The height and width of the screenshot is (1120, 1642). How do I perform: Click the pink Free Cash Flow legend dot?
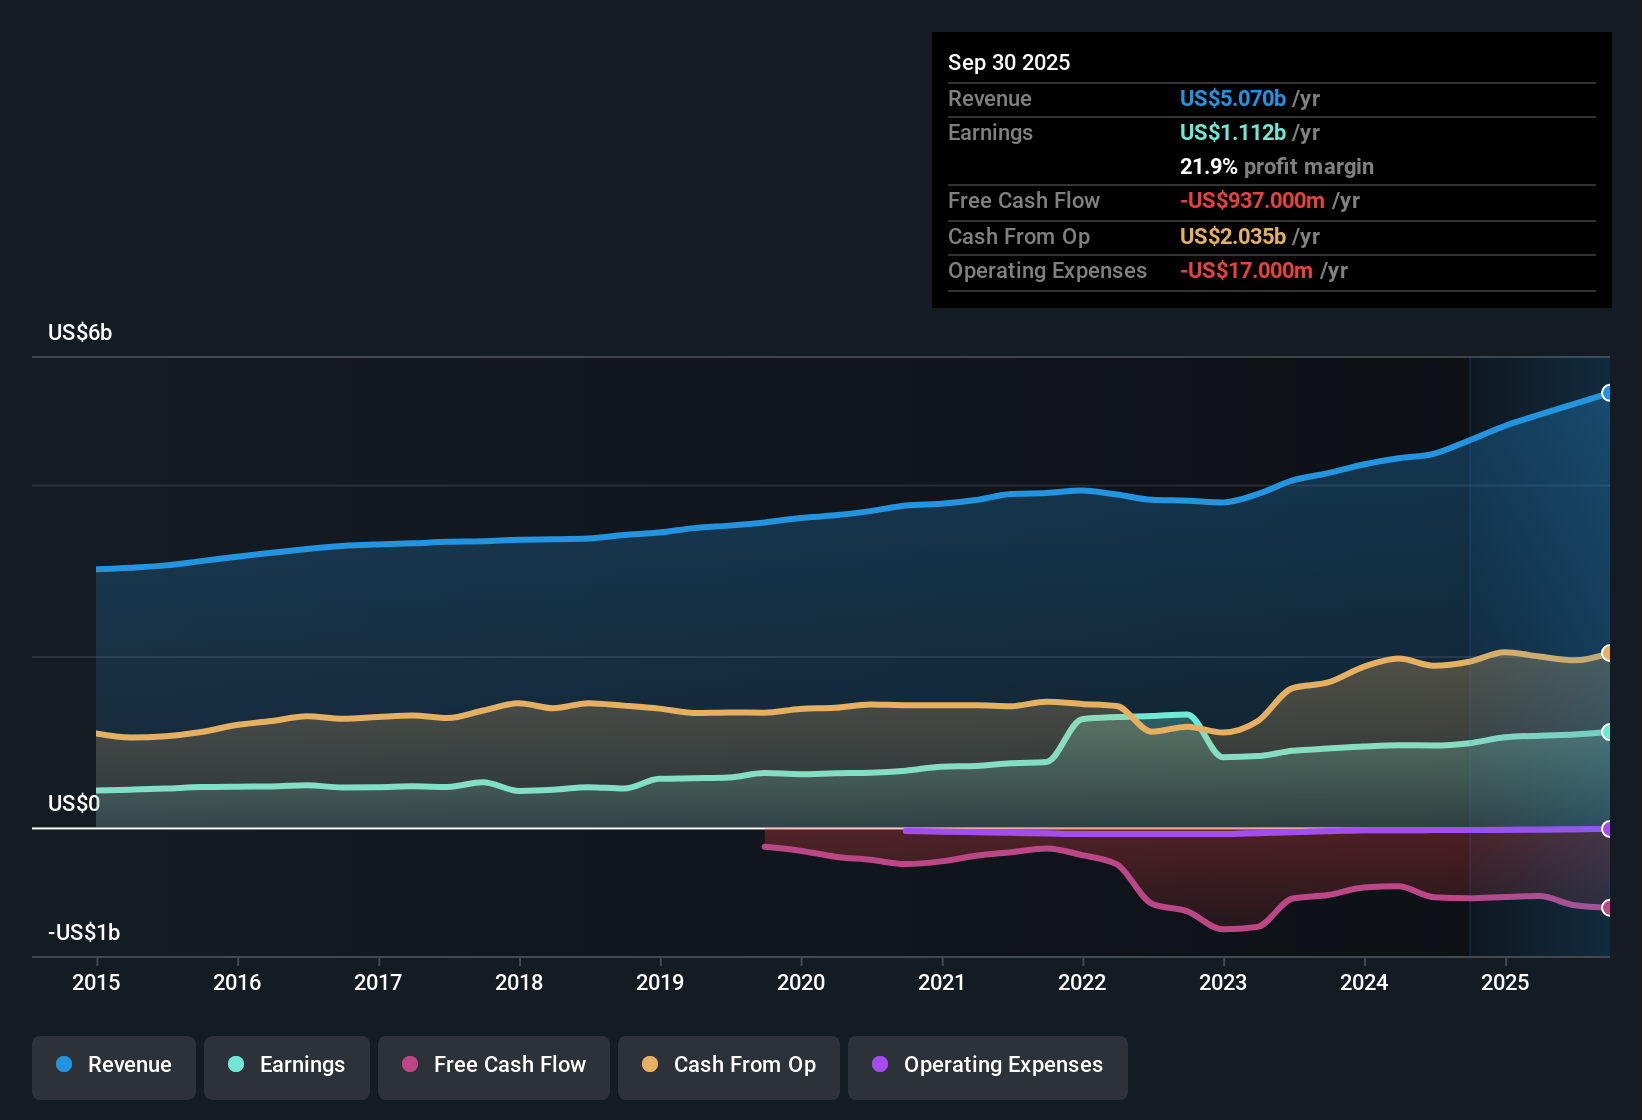click(x=408, y=1065)
